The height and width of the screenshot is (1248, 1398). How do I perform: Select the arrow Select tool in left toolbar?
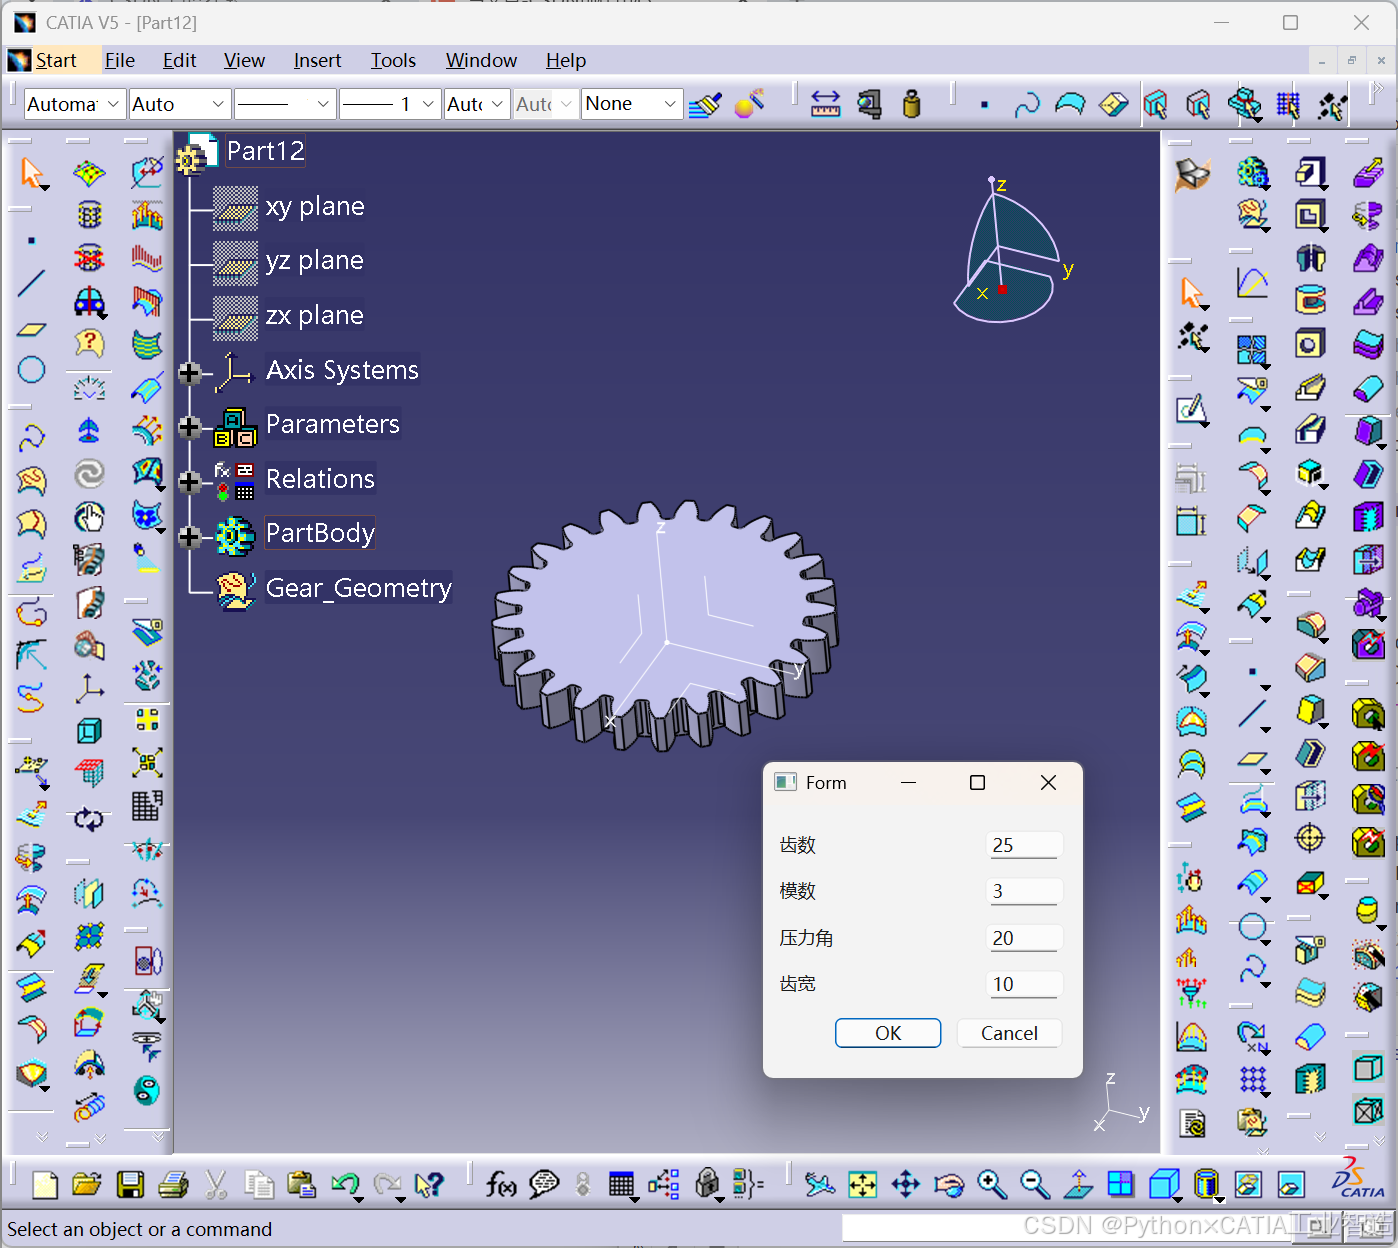click(x=32, y=173)
